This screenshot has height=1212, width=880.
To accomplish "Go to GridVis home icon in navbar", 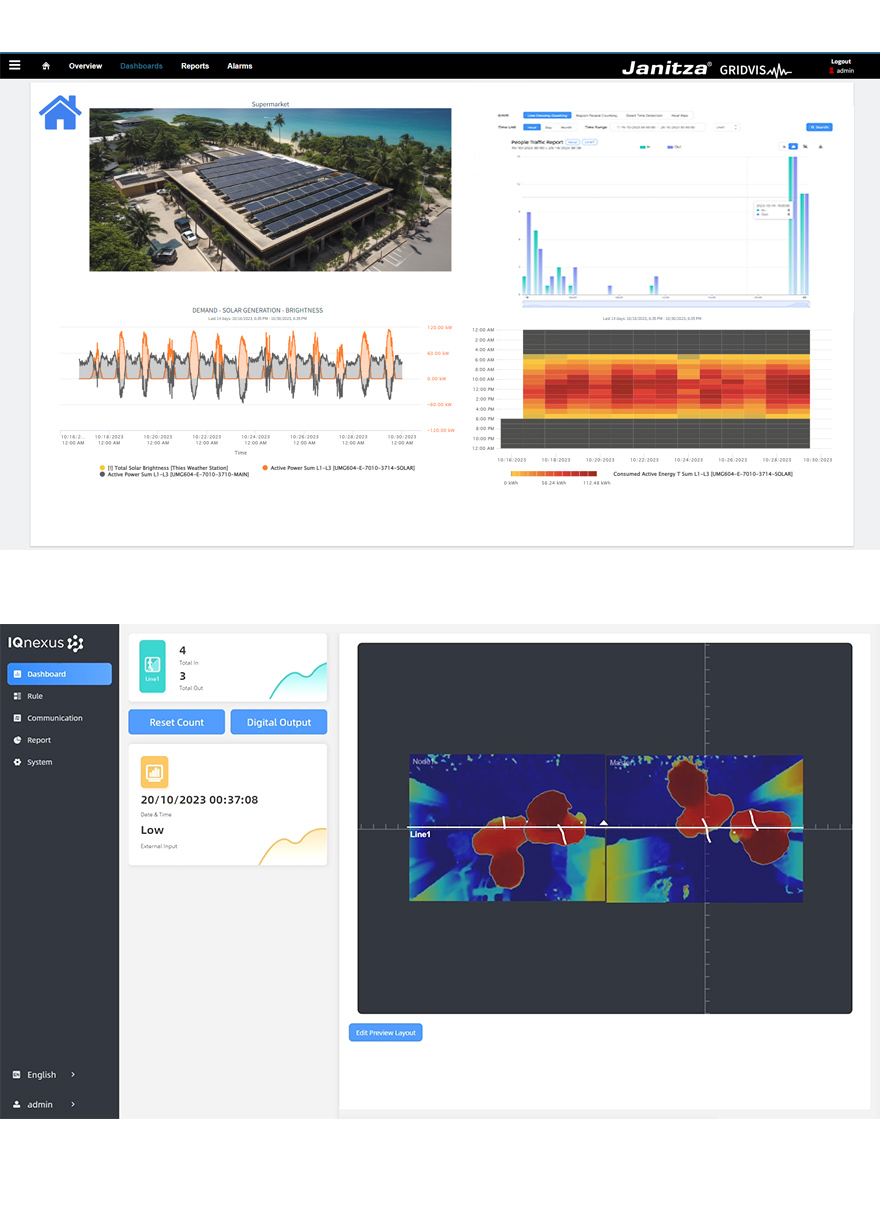I will (x=46, y=66).
